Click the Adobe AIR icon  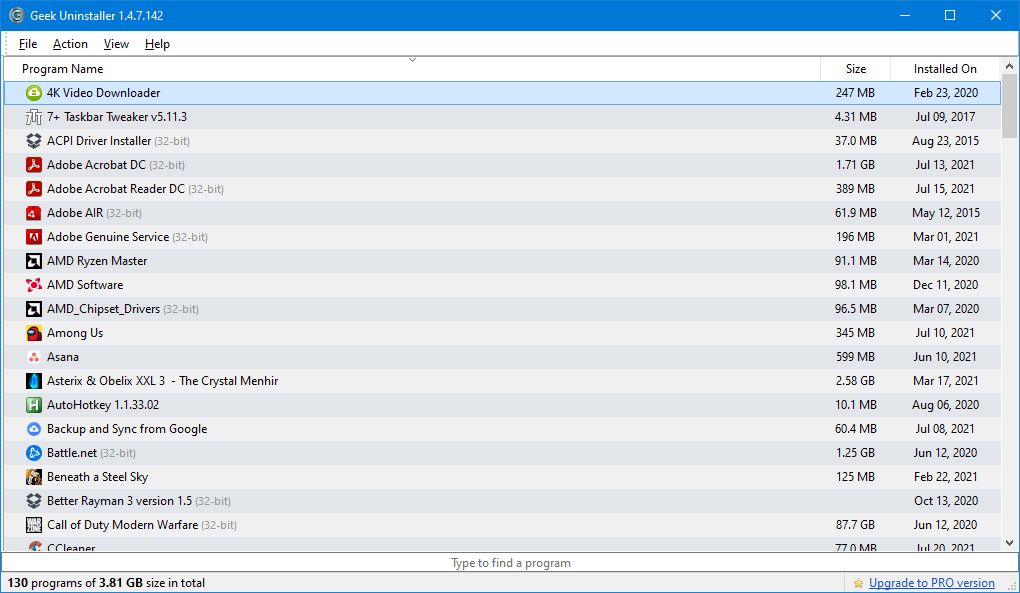[34, 213]
